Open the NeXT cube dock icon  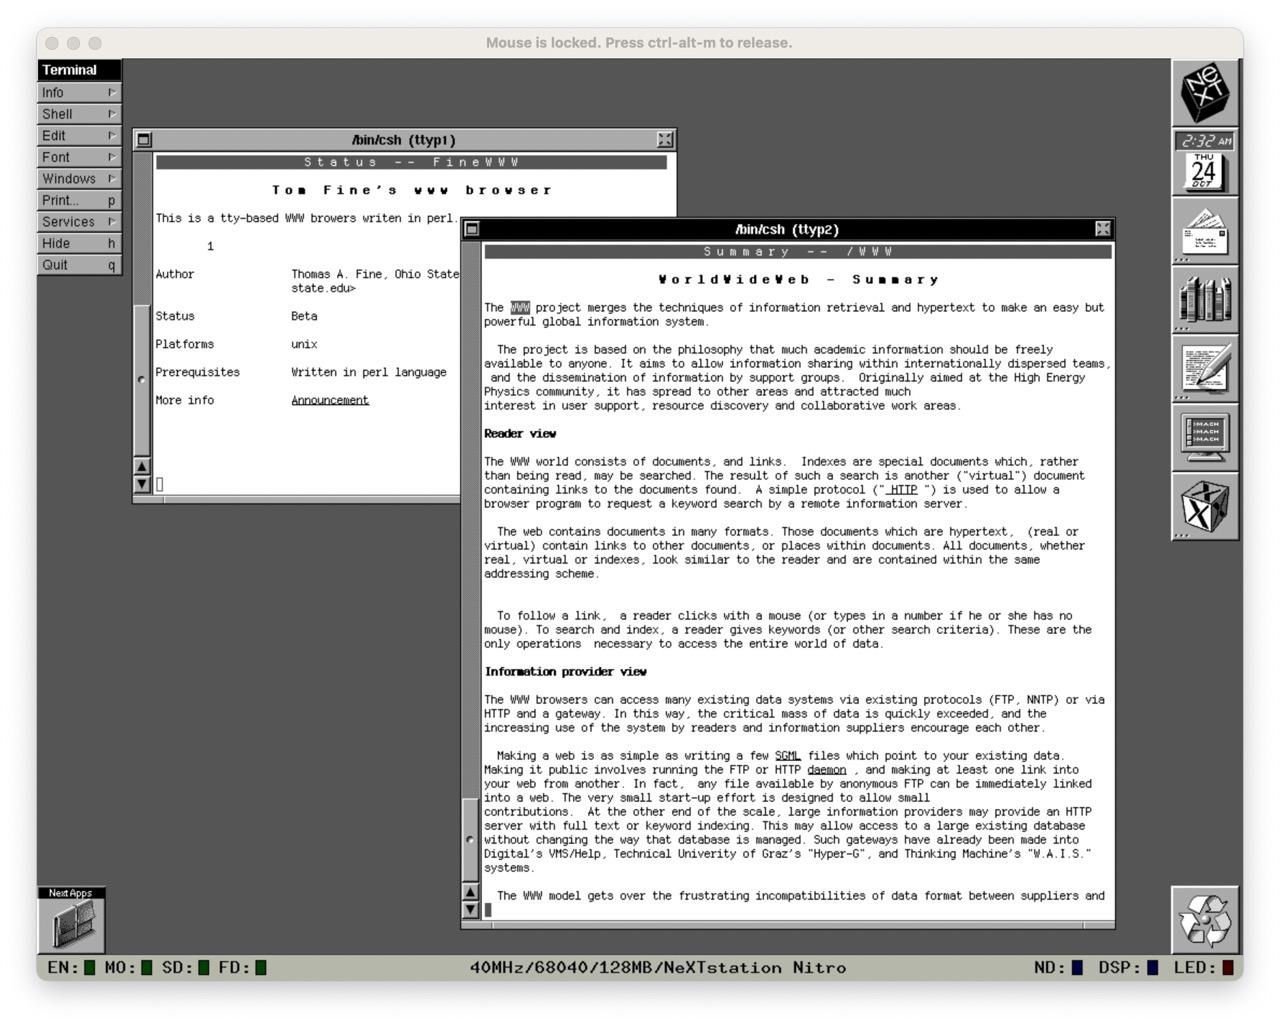(1205, 93)
